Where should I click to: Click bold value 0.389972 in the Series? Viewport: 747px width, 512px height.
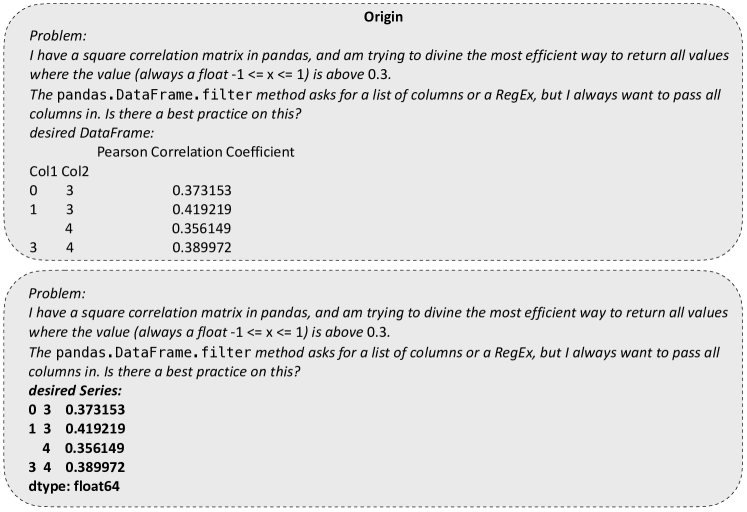coord(95,467)
